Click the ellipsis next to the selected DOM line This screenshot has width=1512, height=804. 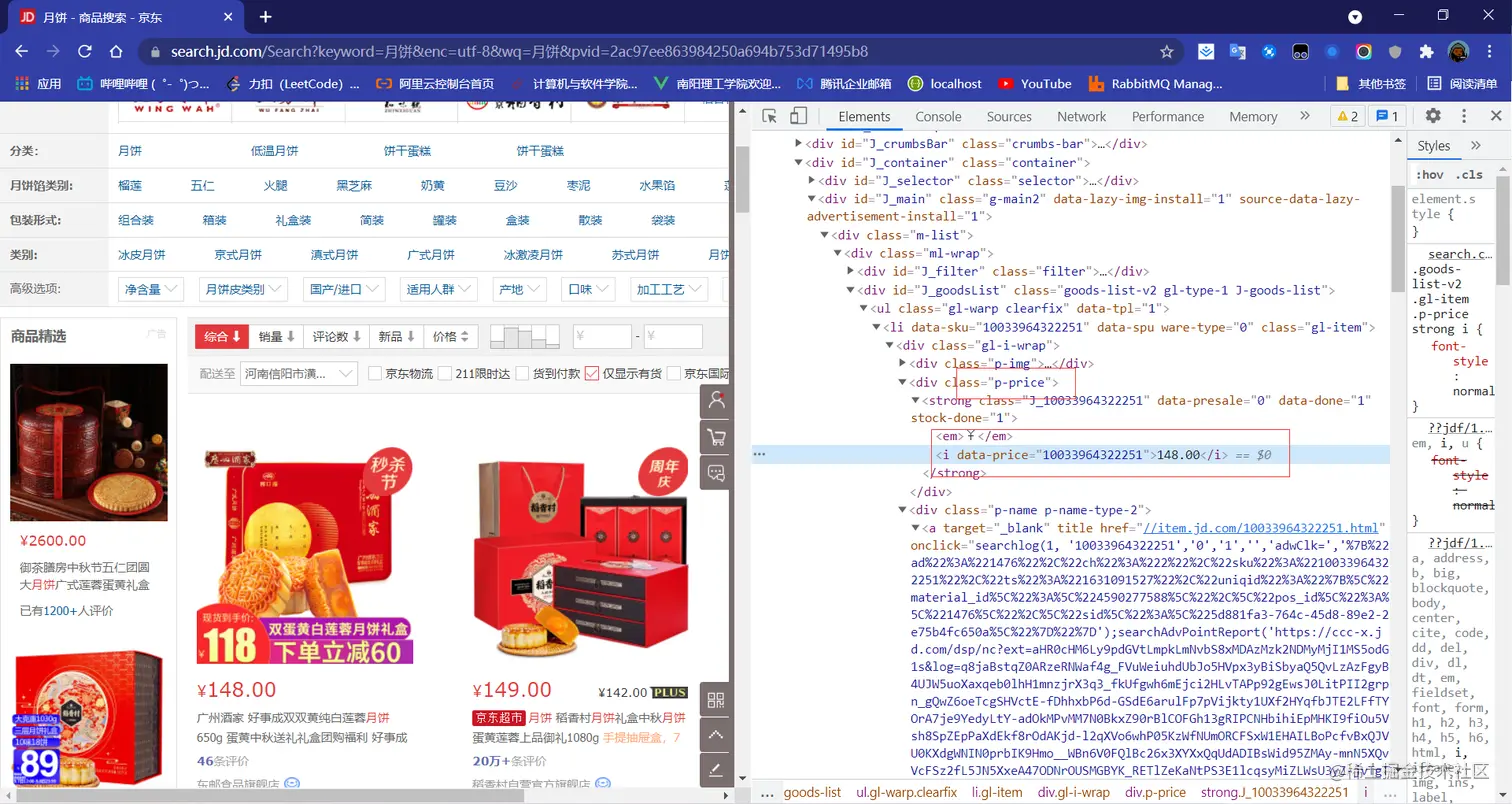760,454
